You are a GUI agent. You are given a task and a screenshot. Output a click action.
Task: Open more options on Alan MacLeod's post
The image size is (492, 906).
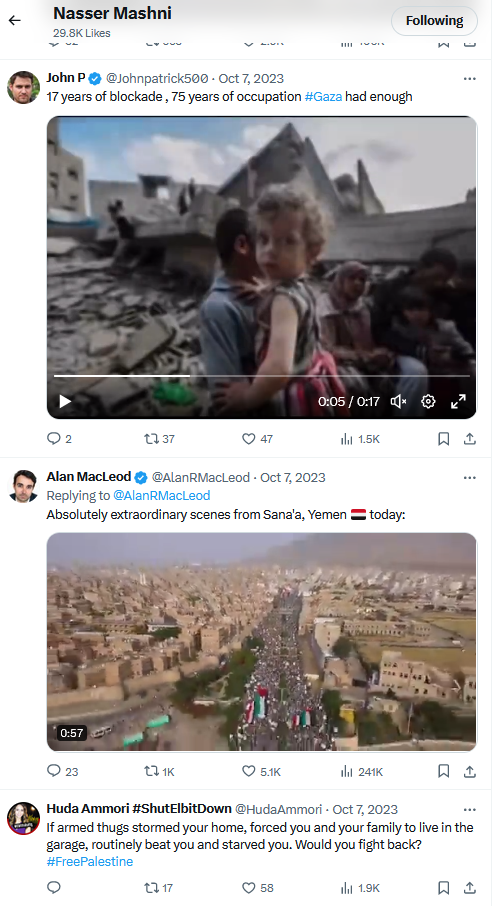click(x=469, y=478)
